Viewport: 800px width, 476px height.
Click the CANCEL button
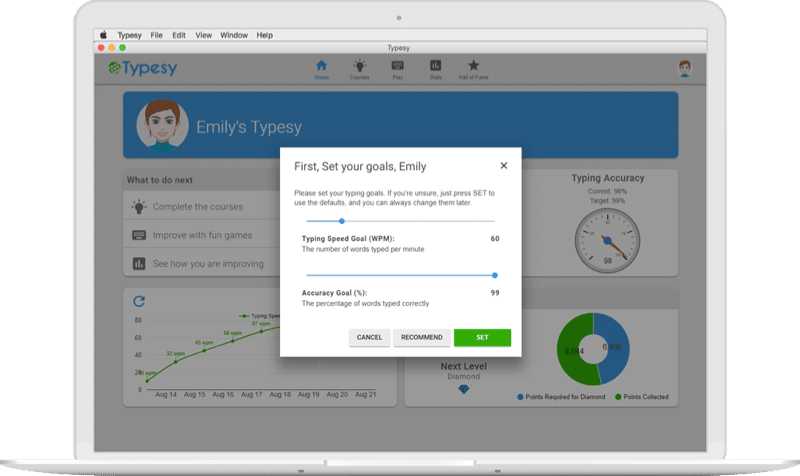(369, 337)
